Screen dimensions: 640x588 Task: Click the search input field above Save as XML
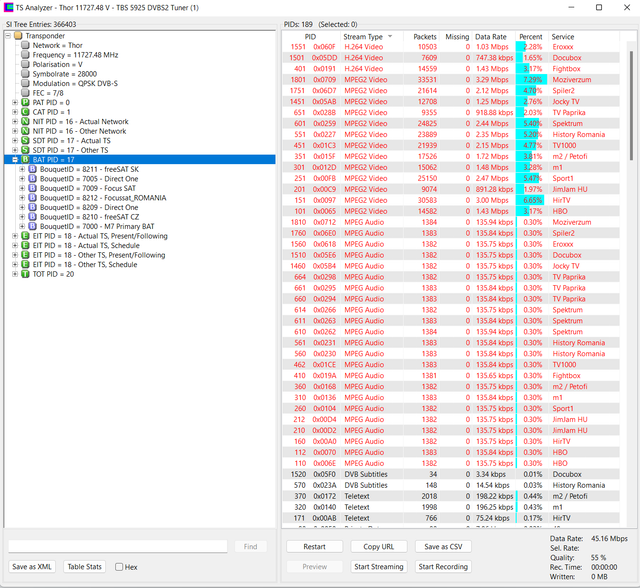click(x=118, y=546)
